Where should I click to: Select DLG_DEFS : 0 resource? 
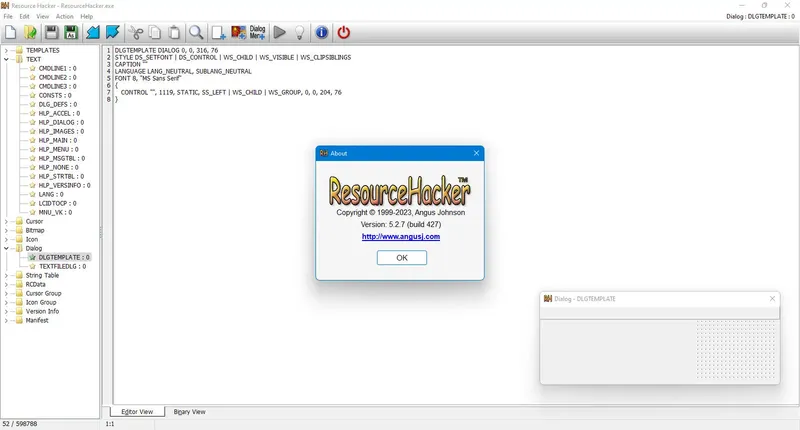tap(58, 105)
